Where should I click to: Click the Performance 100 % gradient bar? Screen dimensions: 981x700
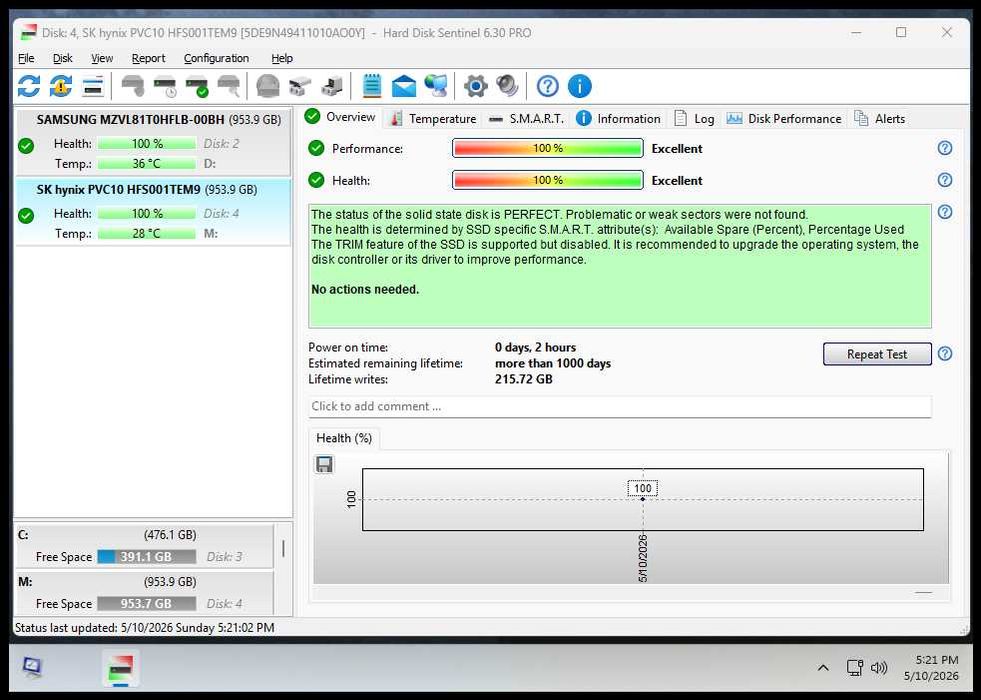(x=547, y=148)
